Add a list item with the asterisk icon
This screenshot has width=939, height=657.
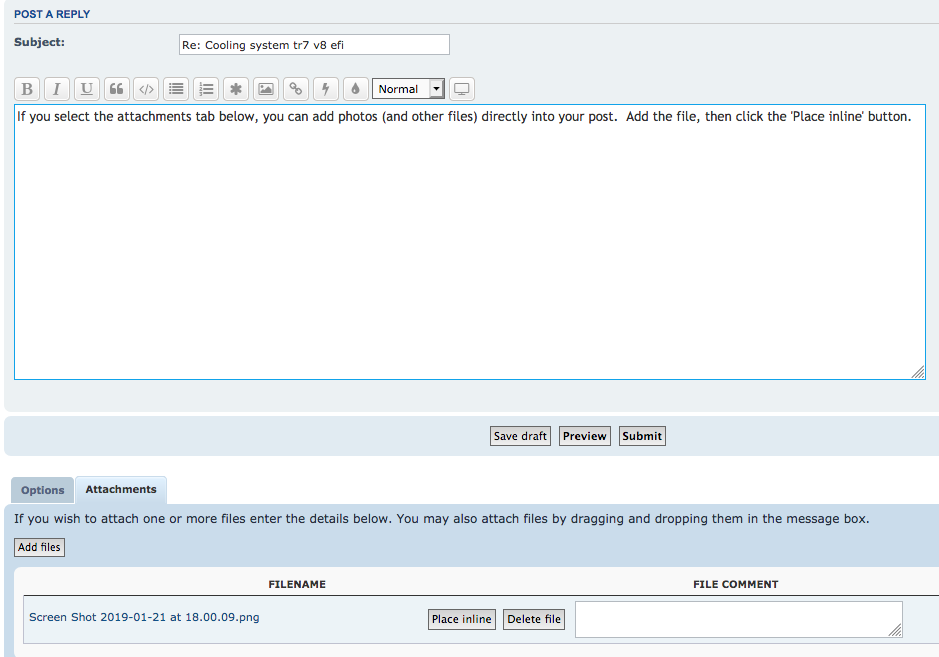click(x=236, y=89)
